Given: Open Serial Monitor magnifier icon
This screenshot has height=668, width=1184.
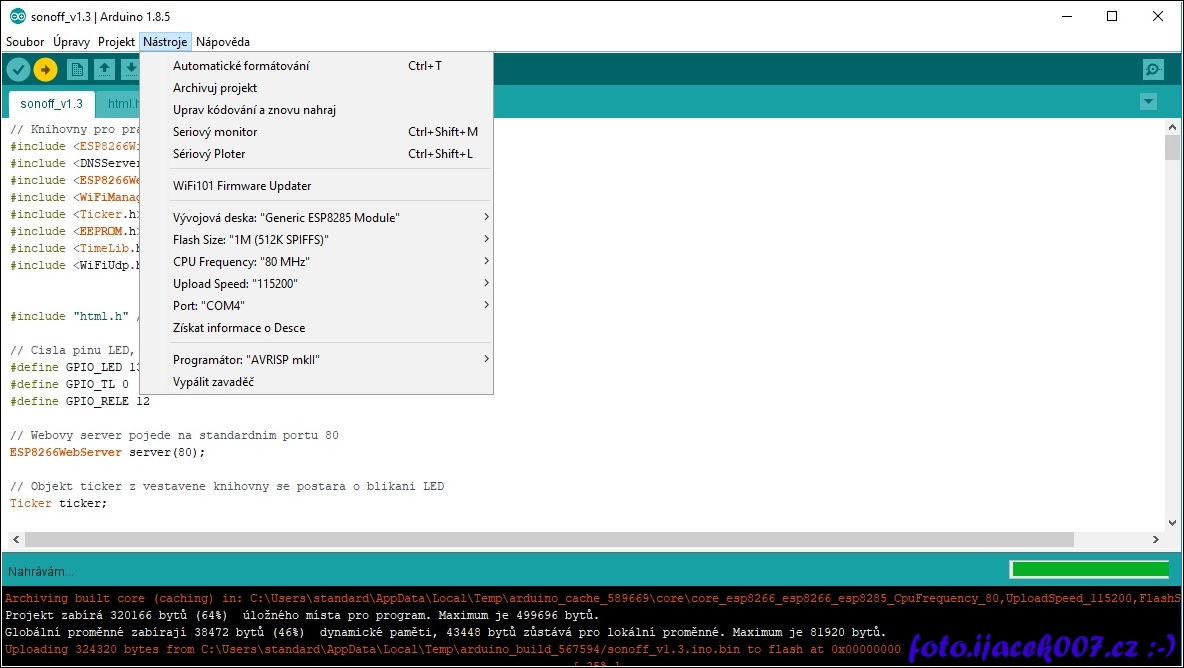Looking at the screenshot, I should click(1153, 69).
